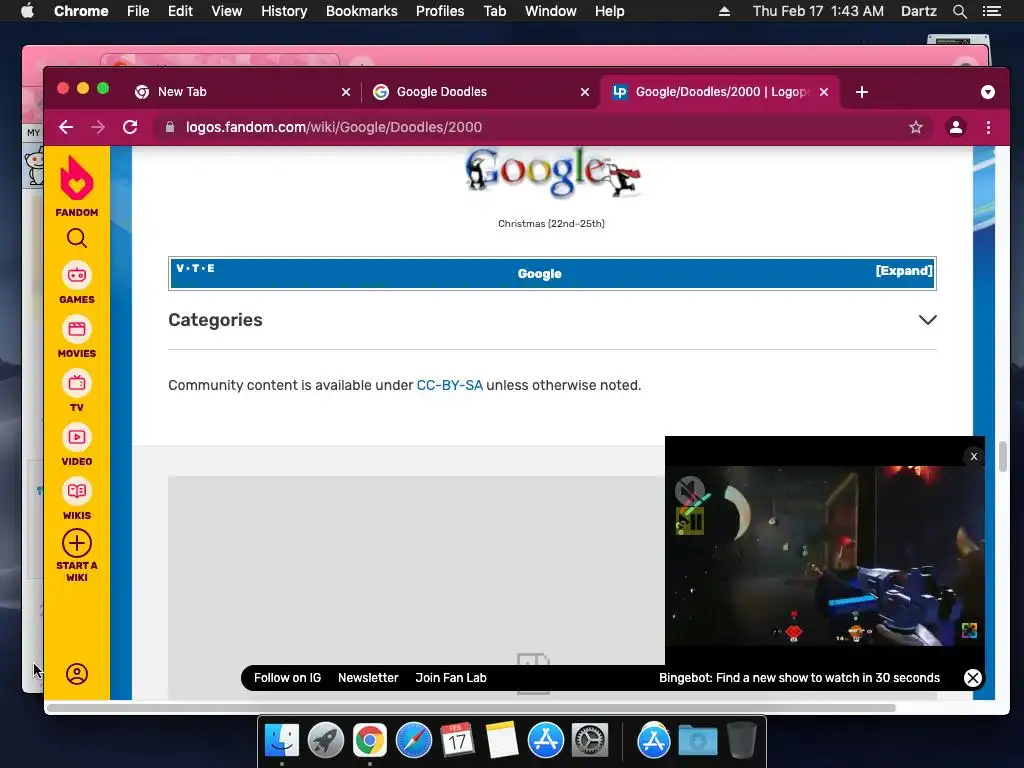
Task: Open Notes from the Dock
Action: pyautogui.click(x=502, y=741)
